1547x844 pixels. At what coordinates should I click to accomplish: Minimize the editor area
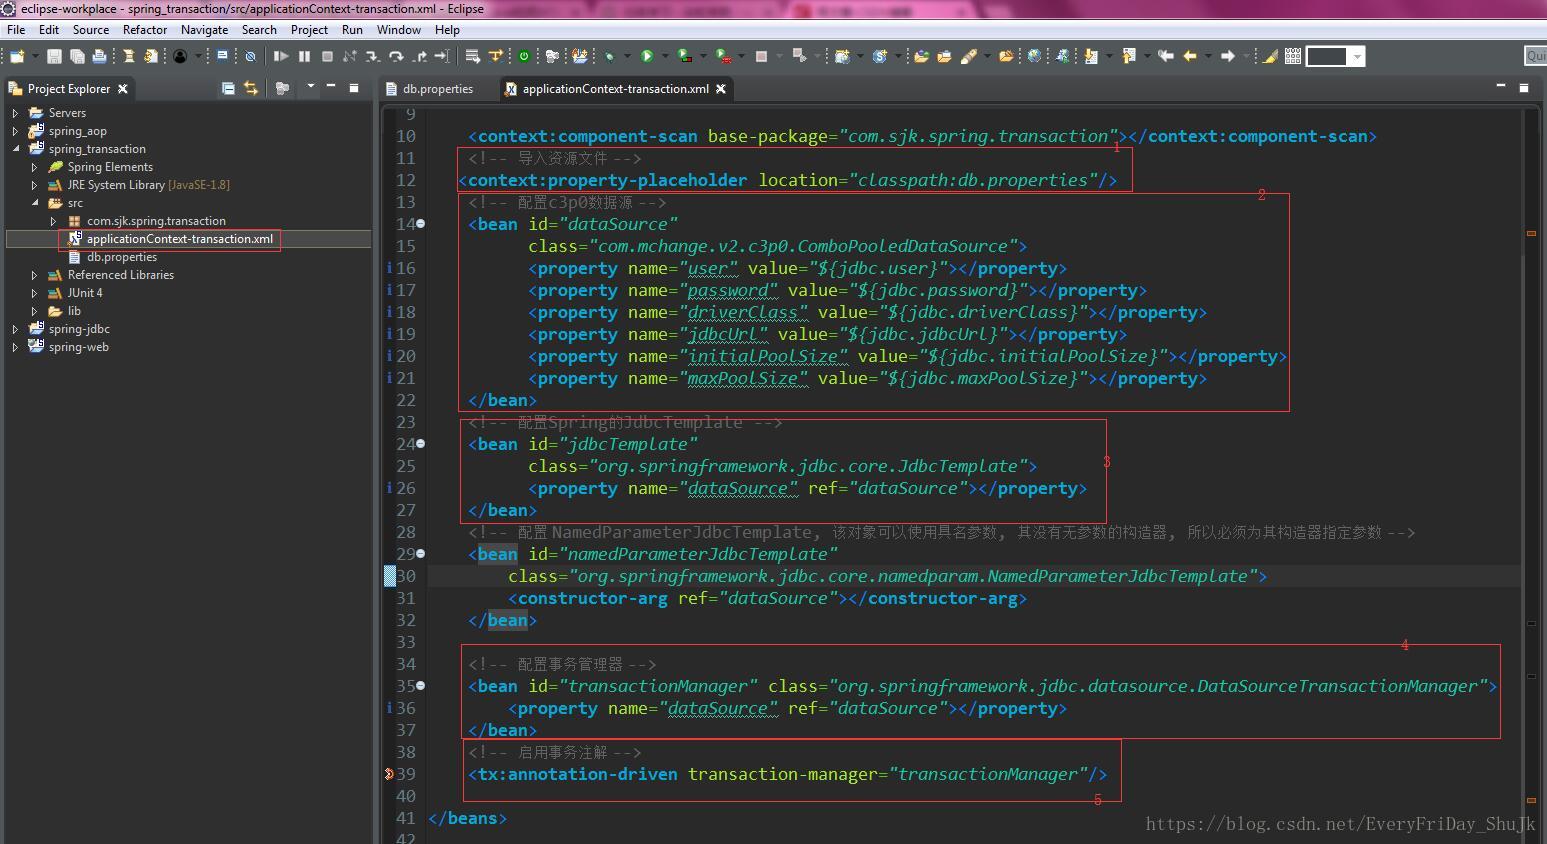coord(1501,87)
